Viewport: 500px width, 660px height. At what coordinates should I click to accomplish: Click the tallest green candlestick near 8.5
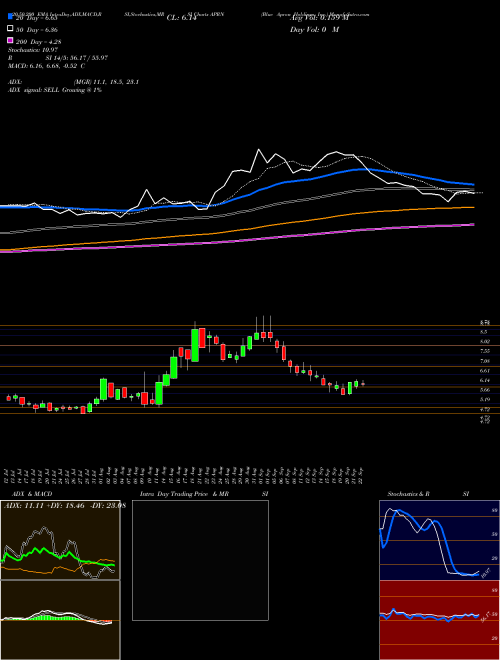195,345
